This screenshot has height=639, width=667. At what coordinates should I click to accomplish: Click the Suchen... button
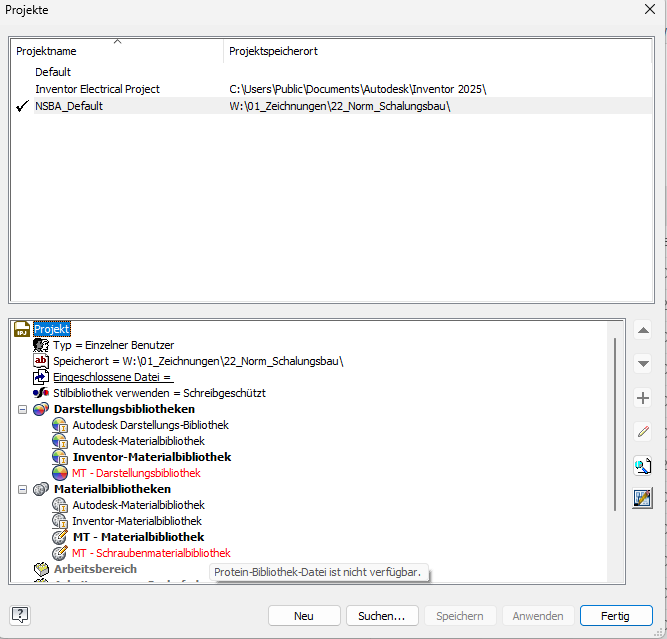coord(382,616)
